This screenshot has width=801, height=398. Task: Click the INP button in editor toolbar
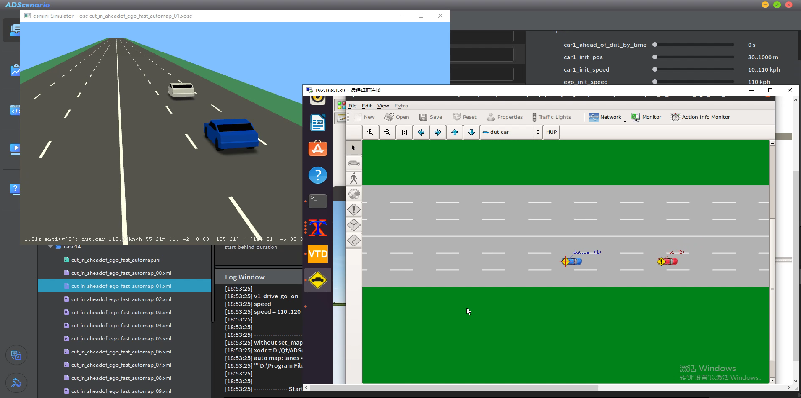[552, 132]
